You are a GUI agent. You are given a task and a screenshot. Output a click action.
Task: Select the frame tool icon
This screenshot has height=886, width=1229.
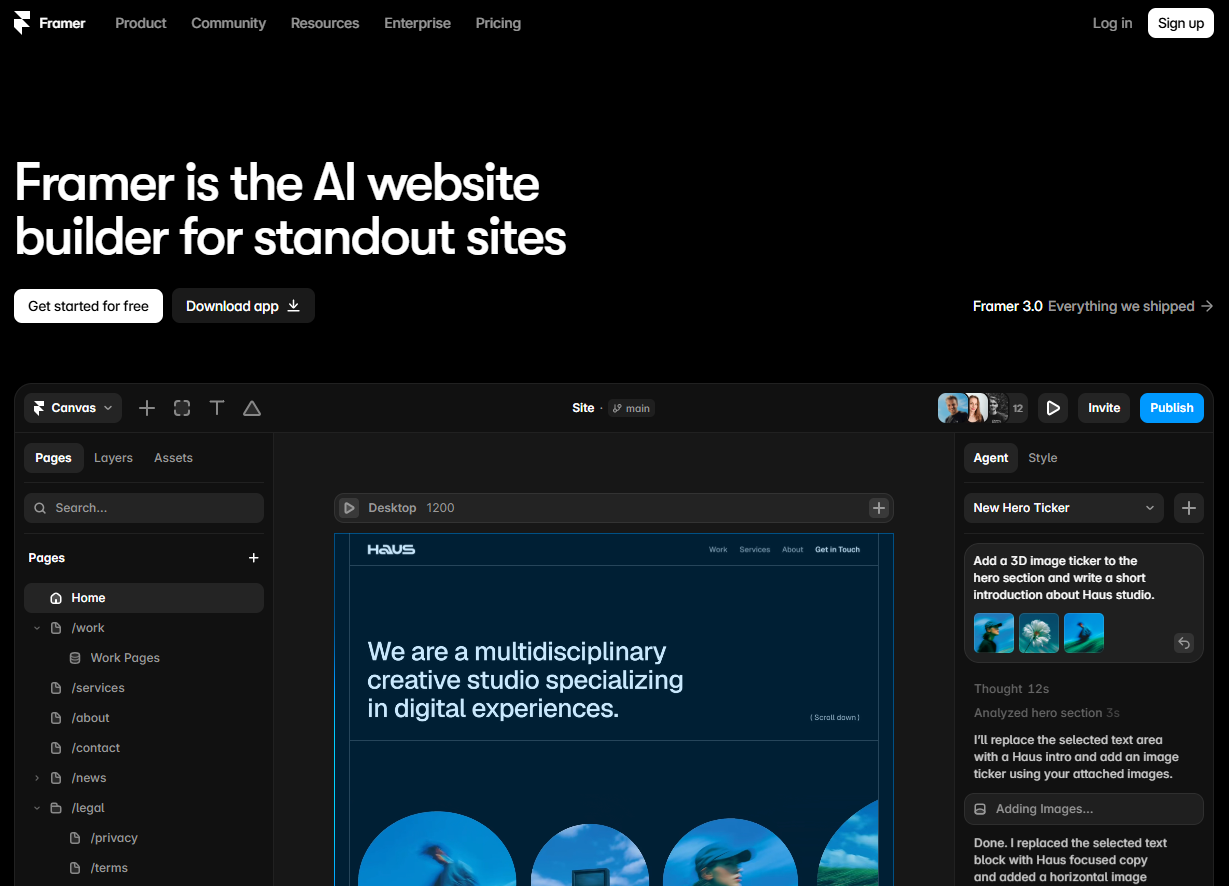[182, 408]
